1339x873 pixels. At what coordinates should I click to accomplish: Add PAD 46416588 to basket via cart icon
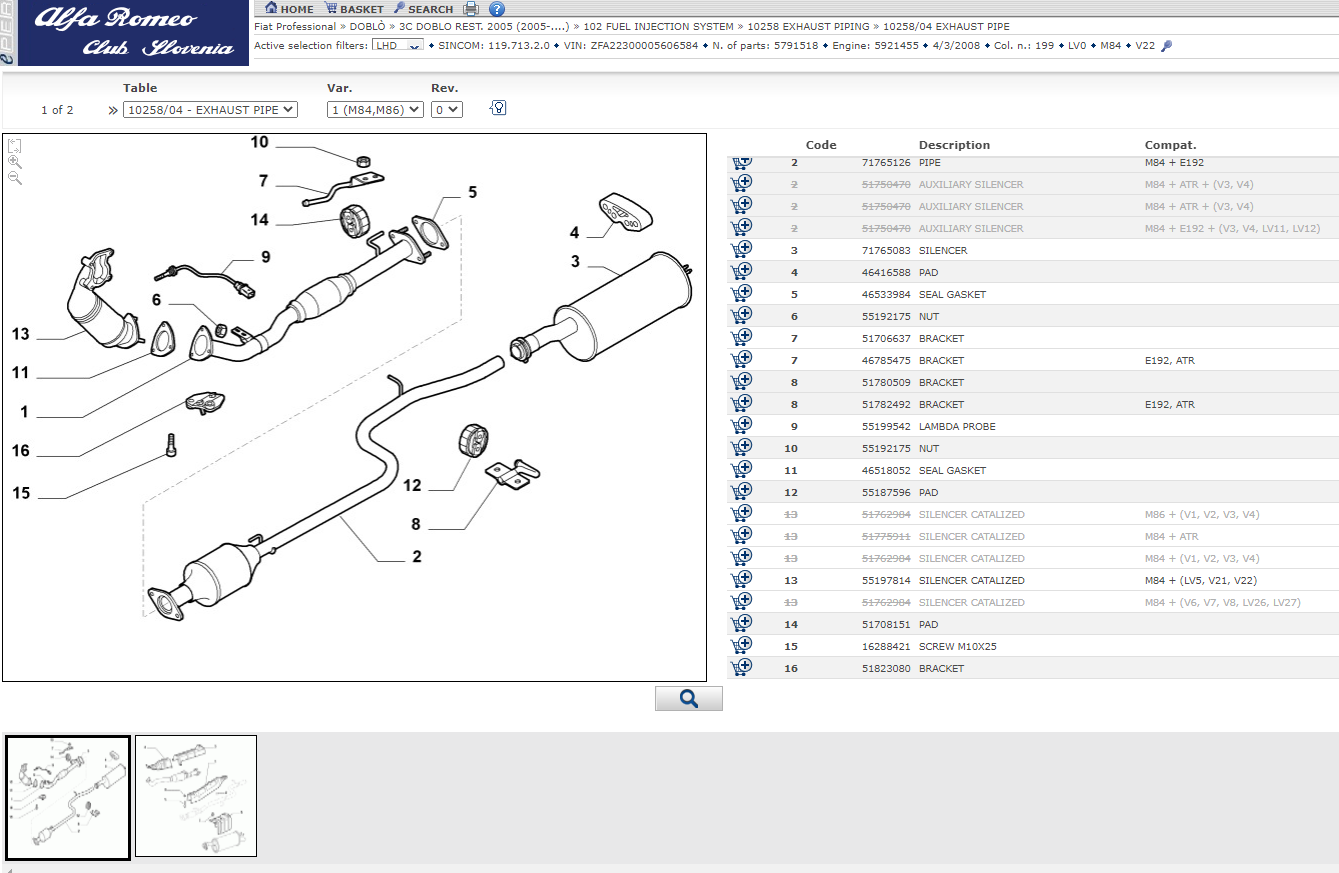point(742,272)
